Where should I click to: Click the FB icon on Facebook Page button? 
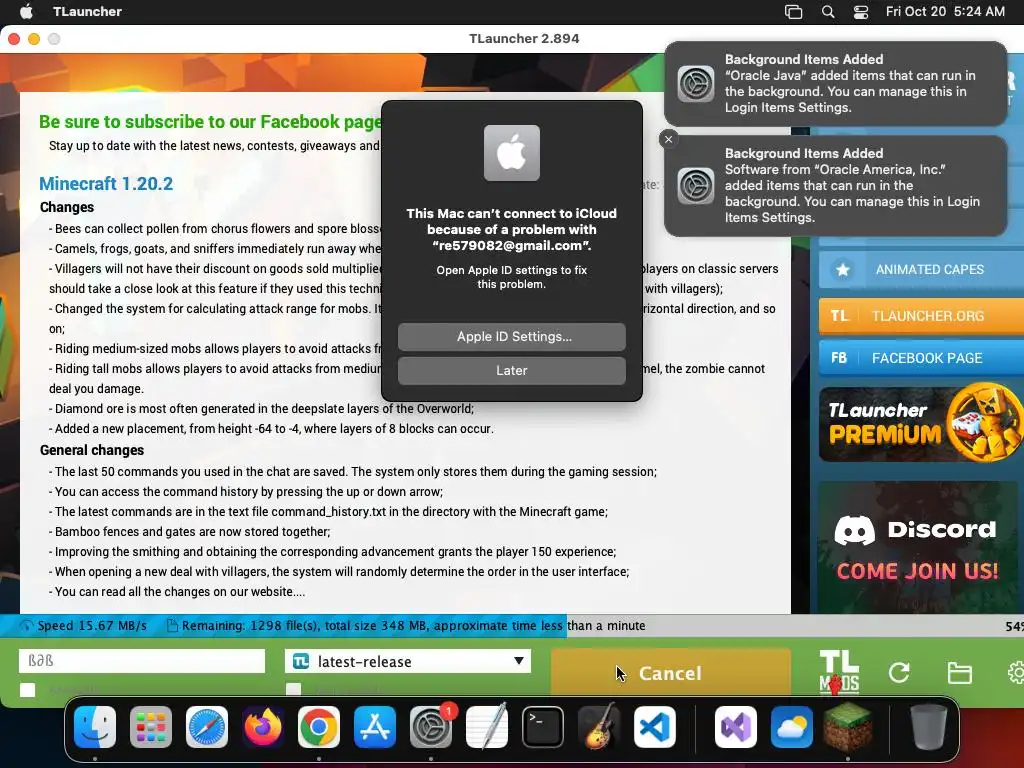(839, 358)
